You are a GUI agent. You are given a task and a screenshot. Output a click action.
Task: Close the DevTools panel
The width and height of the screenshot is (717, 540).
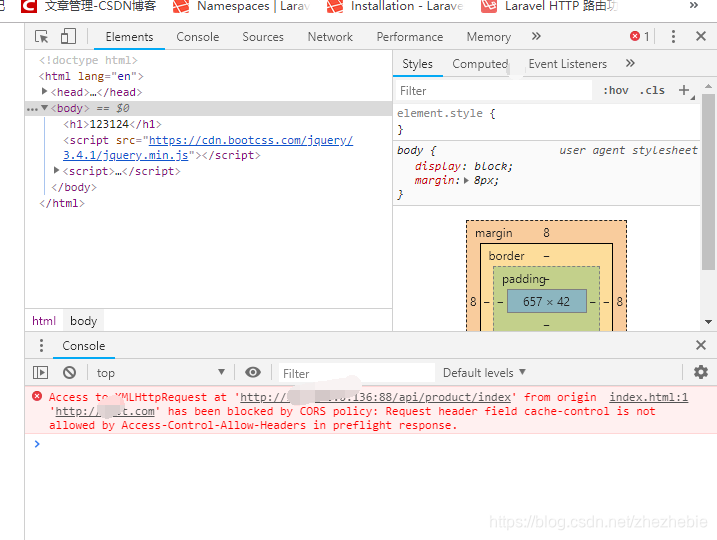coord(701,36)
